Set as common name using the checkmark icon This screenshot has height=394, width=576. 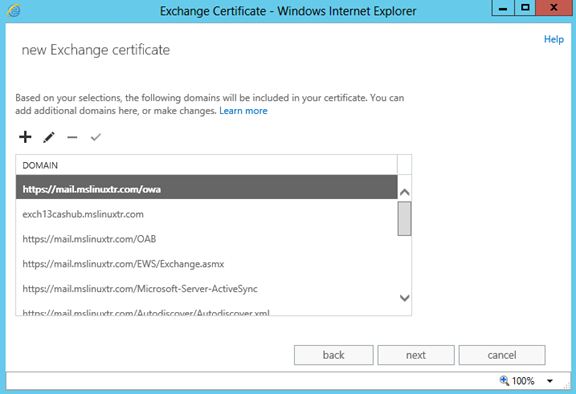[96, 137]
